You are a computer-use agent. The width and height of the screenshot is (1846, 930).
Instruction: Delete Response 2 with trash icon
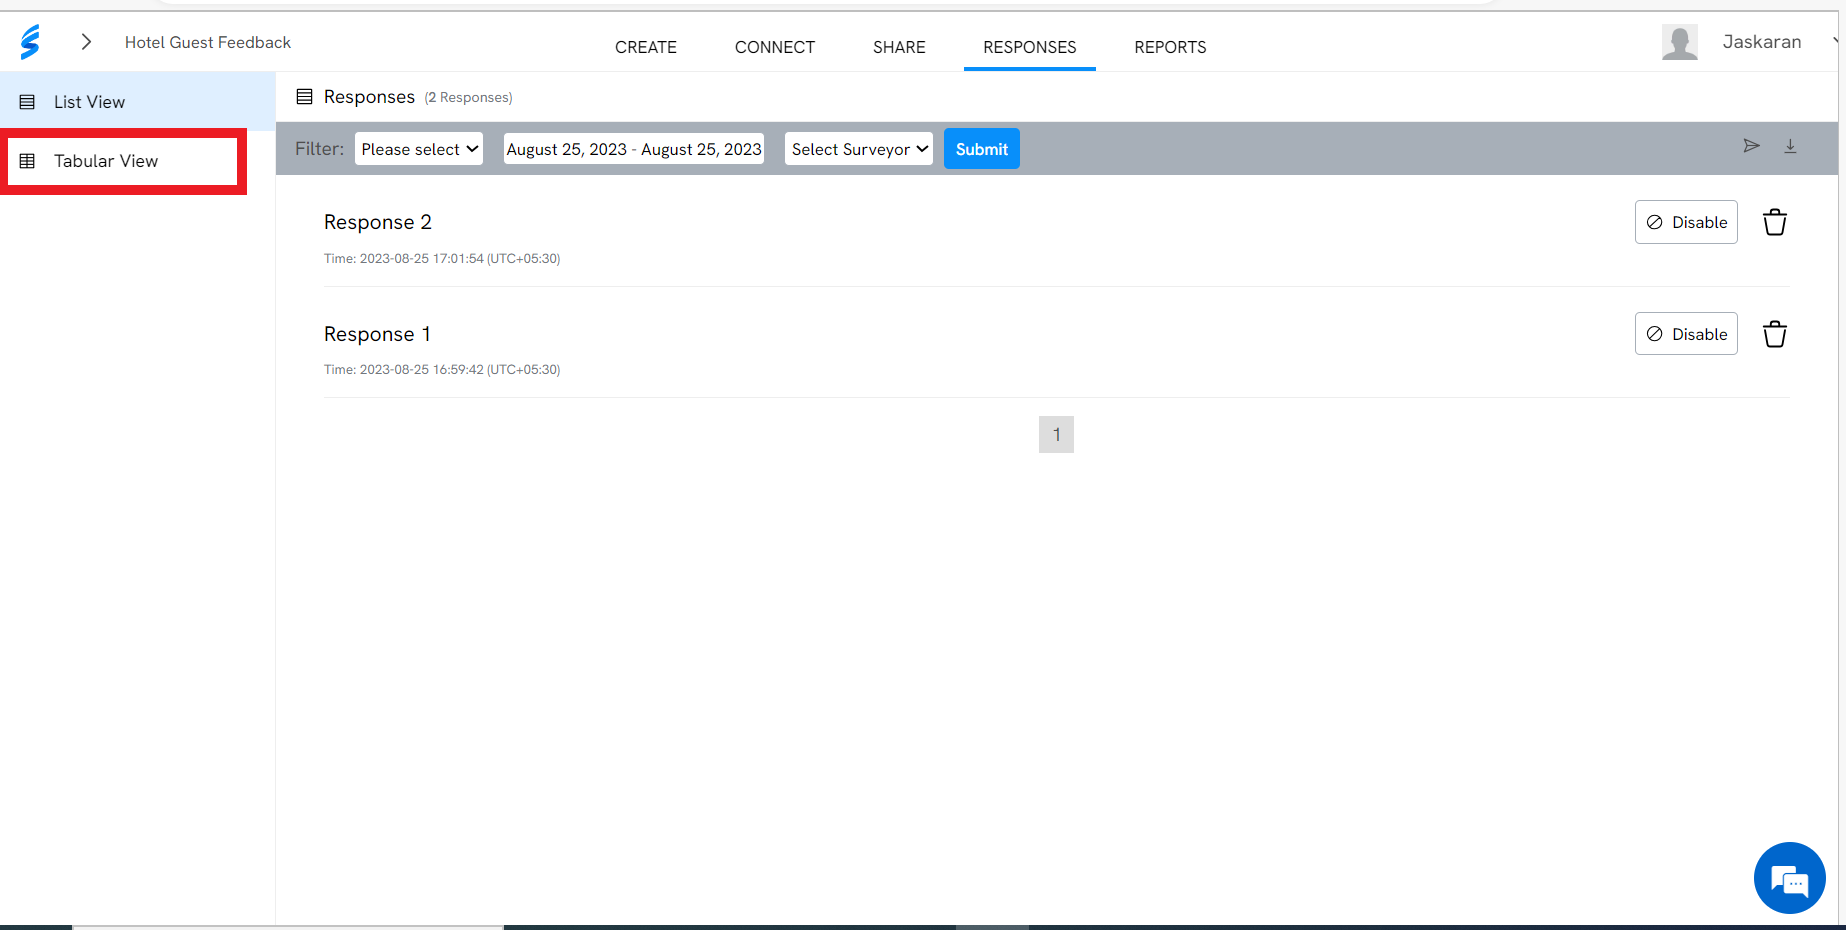coord(1774,222)
